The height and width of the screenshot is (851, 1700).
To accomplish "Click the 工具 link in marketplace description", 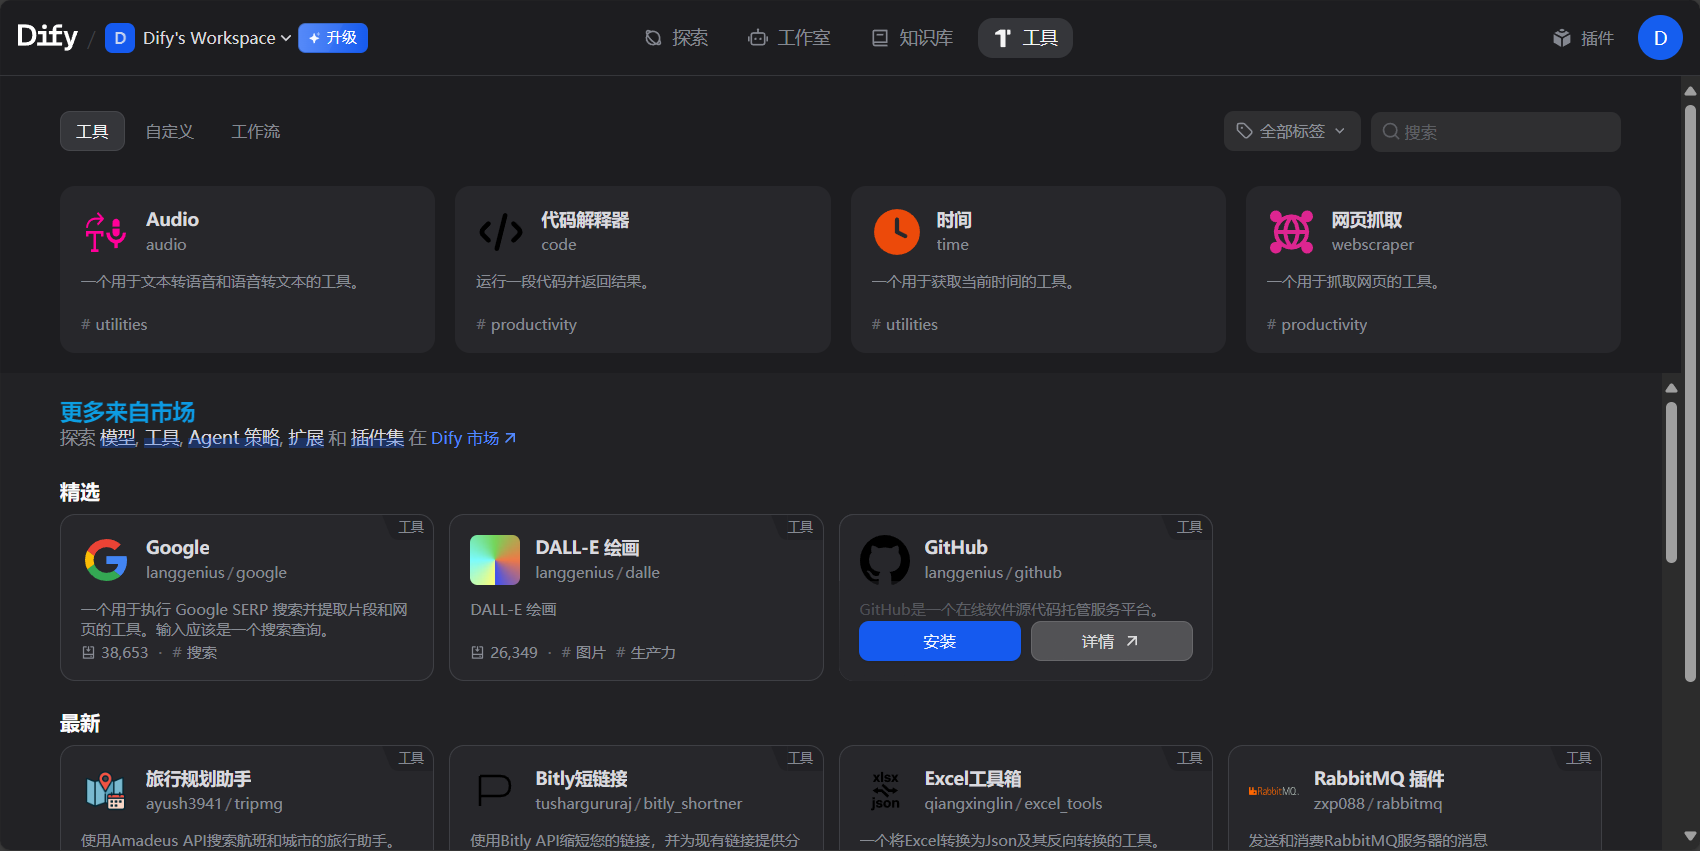I will 162,438.
